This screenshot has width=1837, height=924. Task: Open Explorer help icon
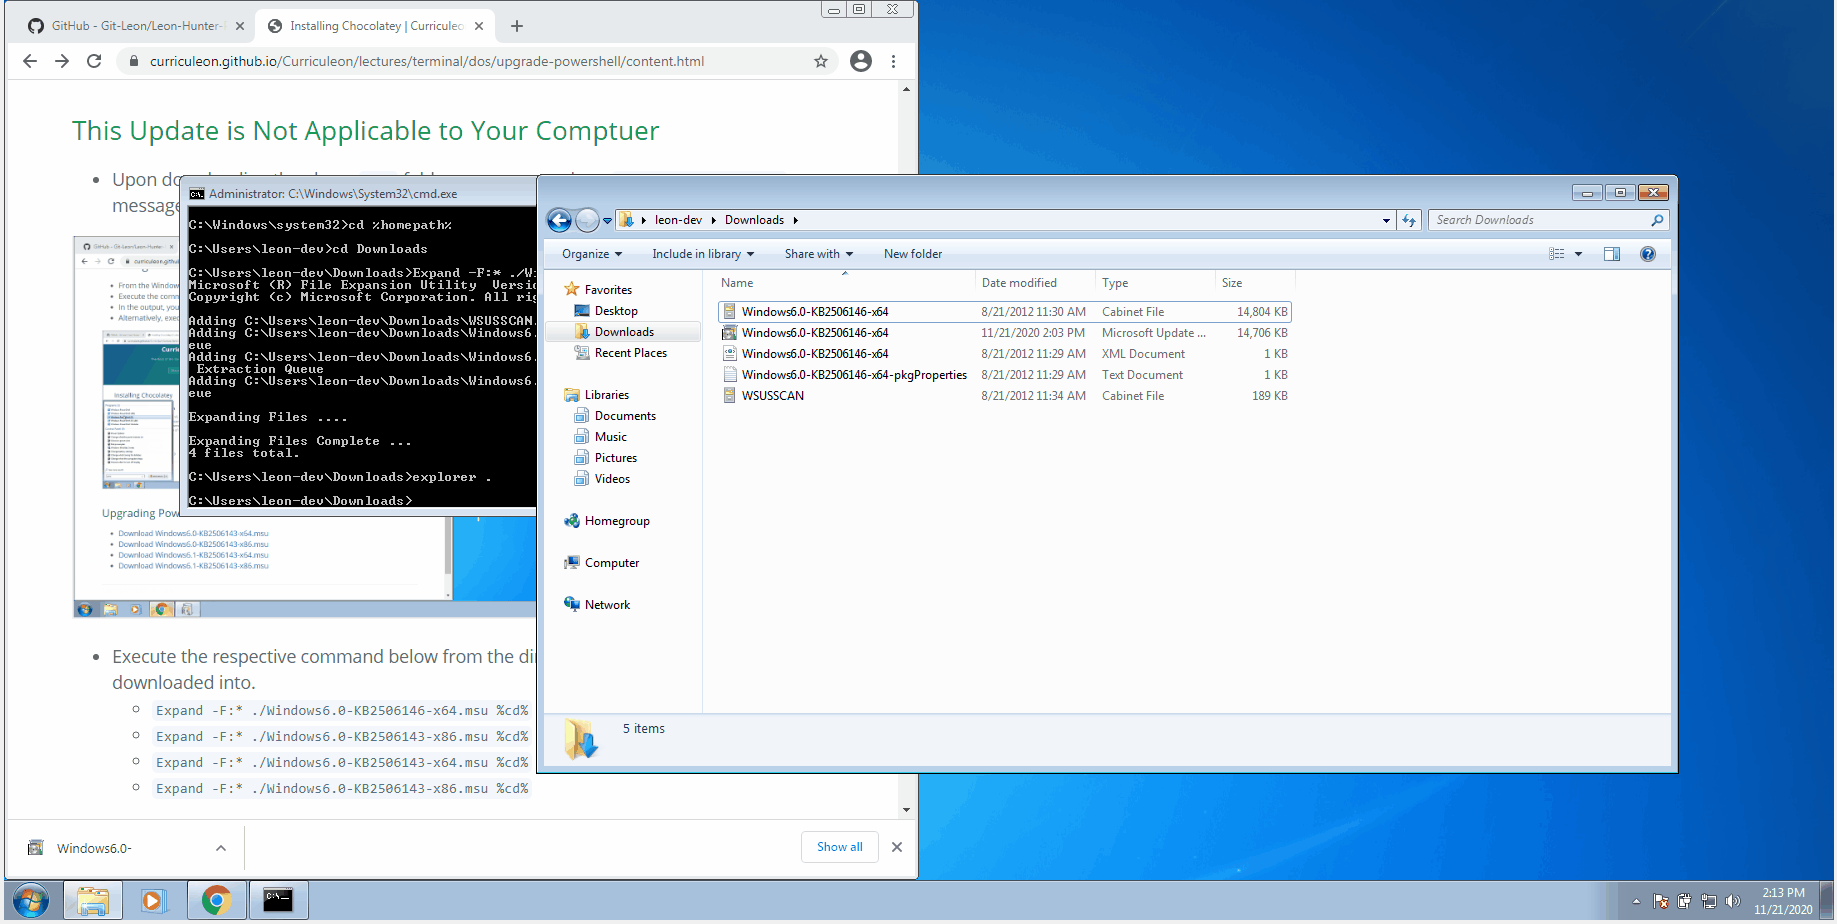[x=1648, y=254]
